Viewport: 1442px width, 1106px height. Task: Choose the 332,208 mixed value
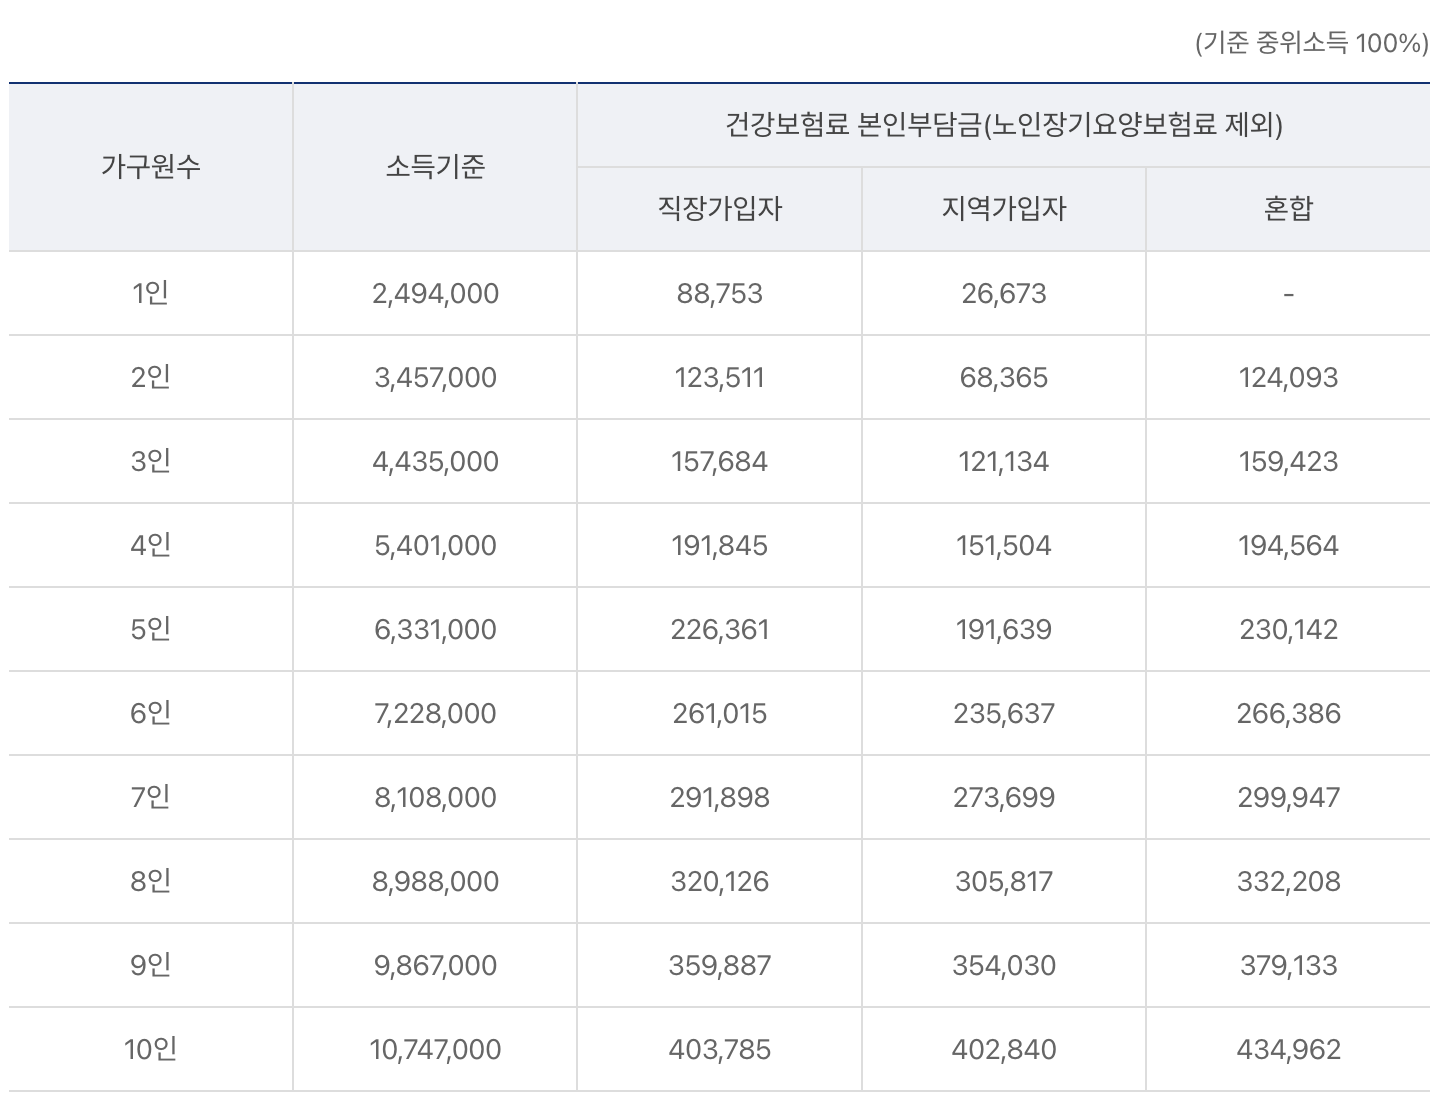pyautogui.click(x=1288, y=881)
